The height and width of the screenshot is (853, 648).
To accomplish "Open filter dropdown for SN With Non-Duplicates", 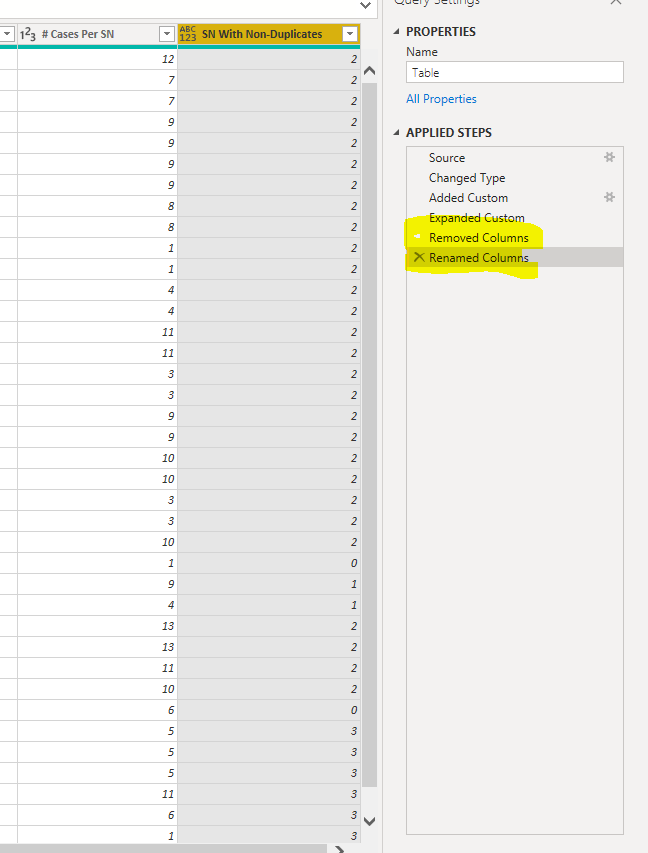I will [x=350, y=34].
